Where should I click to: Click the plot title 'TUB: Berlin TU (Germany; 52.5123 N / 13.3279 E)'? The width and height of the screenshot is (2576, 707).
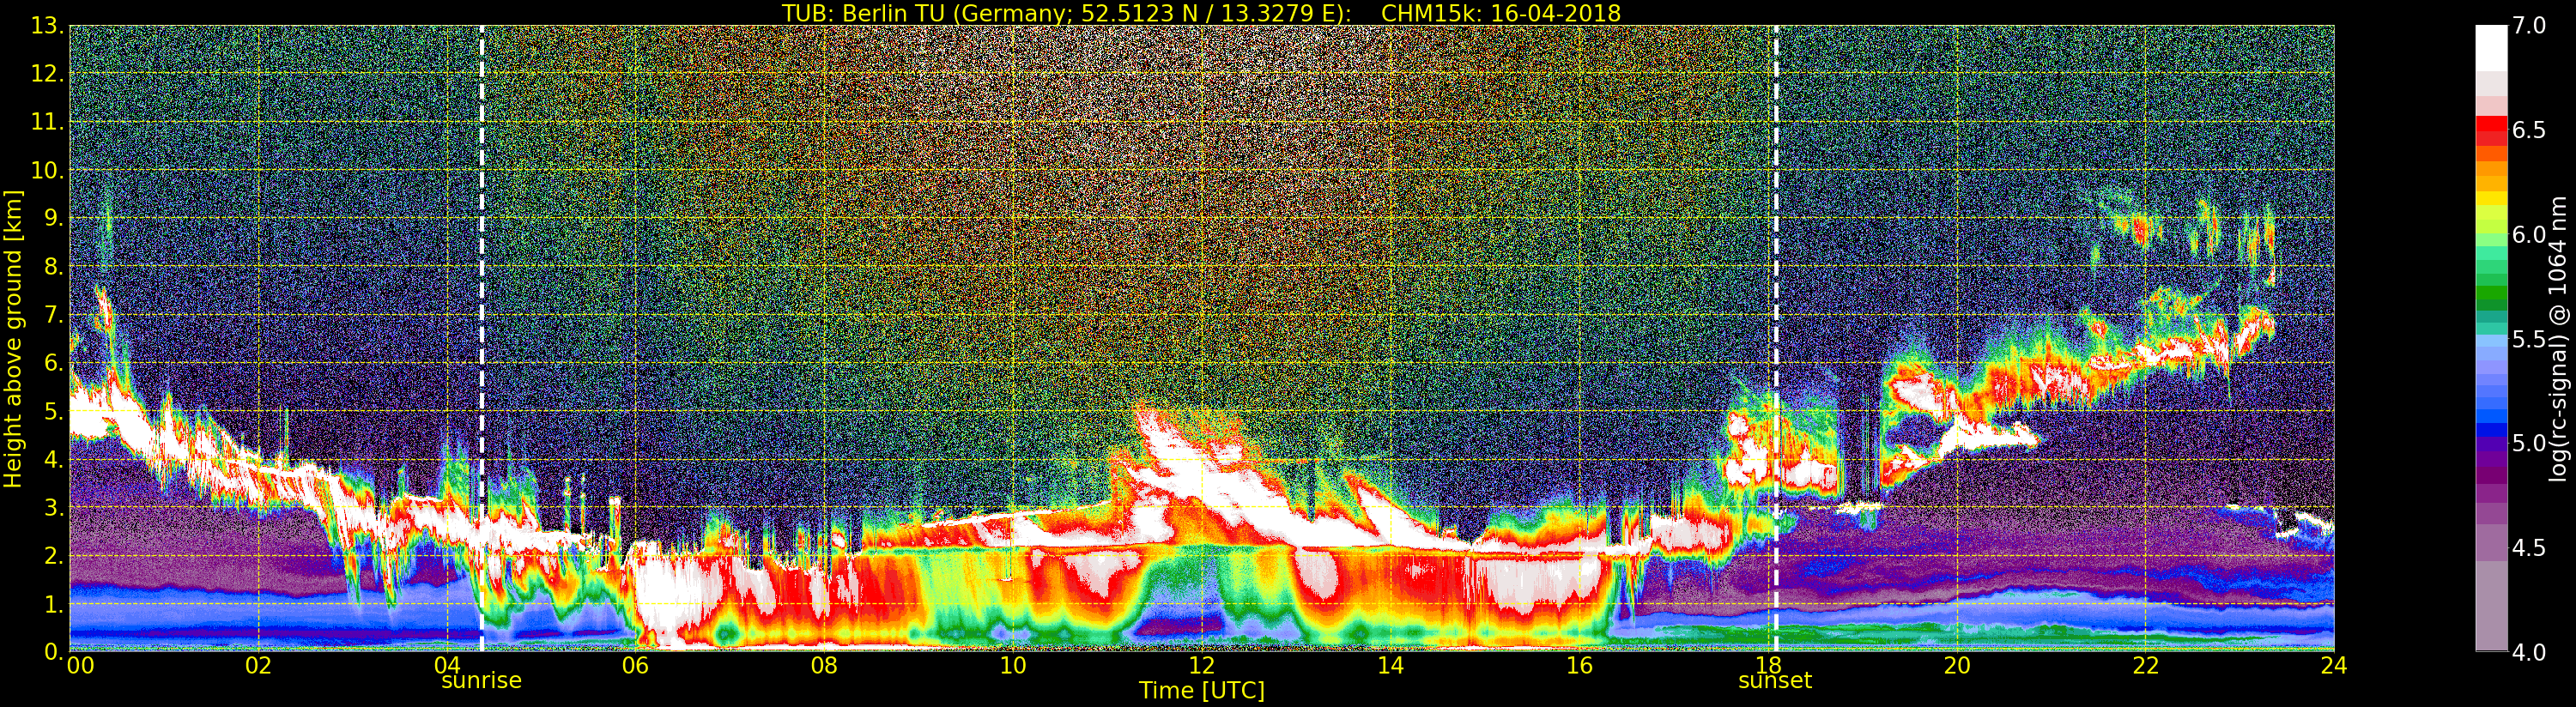pos(1066,13)
